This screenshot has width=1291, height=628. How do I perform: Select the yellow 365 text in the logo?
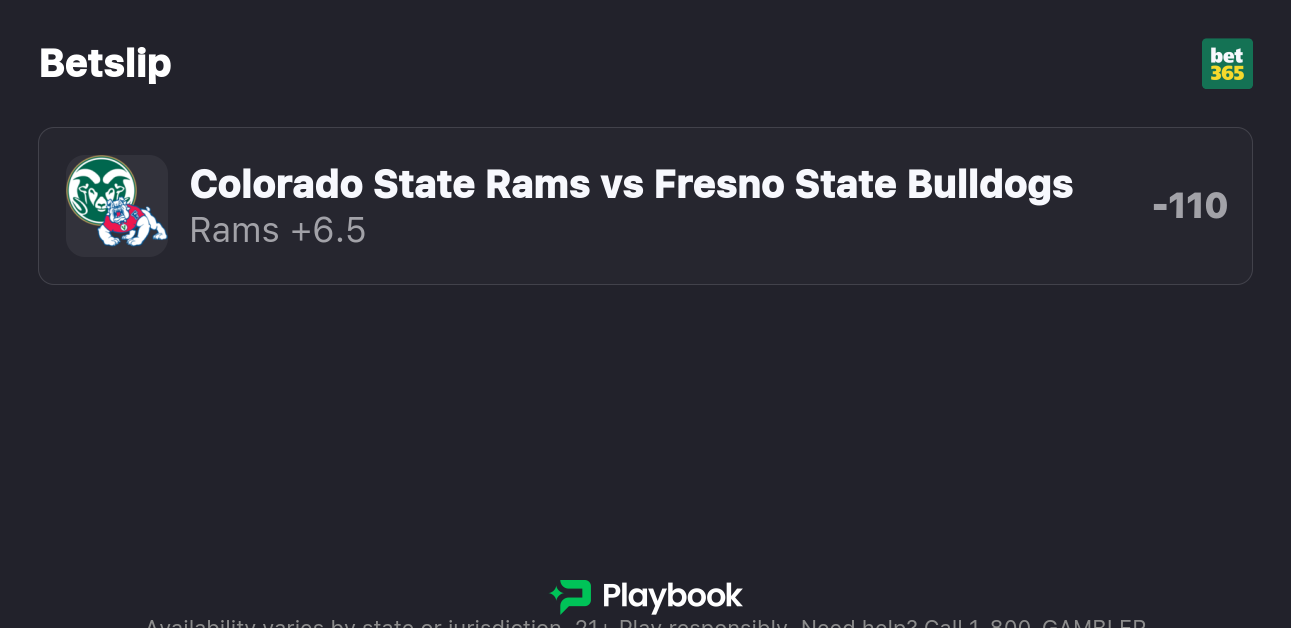pyautogui.click(x=1227, y=73)
